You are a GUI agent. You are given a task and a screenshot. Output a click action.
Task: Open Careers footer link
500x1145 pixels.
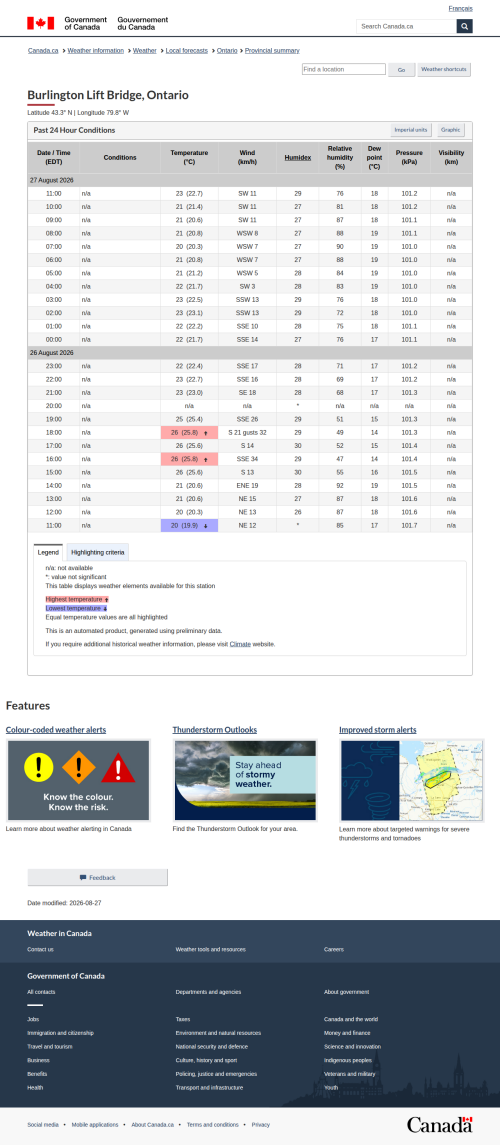click(x=334, y=949)
